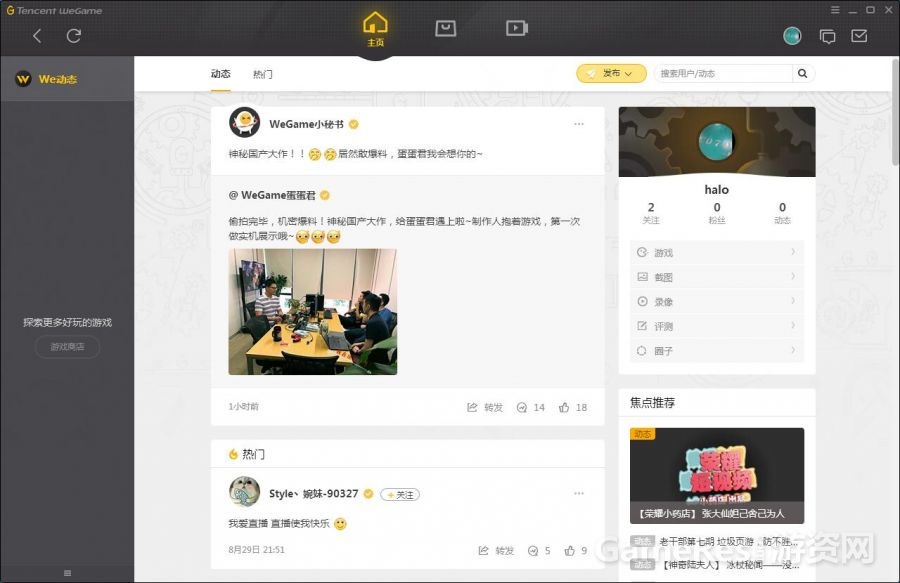900x583 pixels.
Task: Click the 搜索用户/动态 search field
Action: pos(723,73)
